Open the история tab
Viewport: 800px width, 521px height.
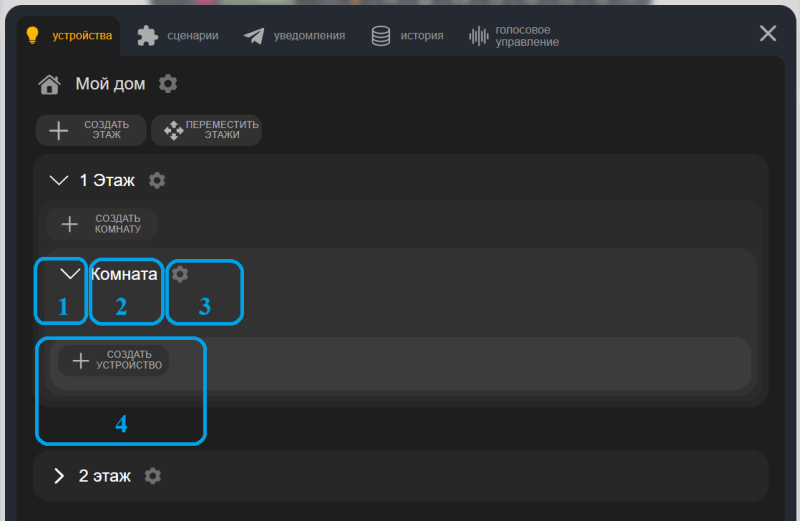407,36
